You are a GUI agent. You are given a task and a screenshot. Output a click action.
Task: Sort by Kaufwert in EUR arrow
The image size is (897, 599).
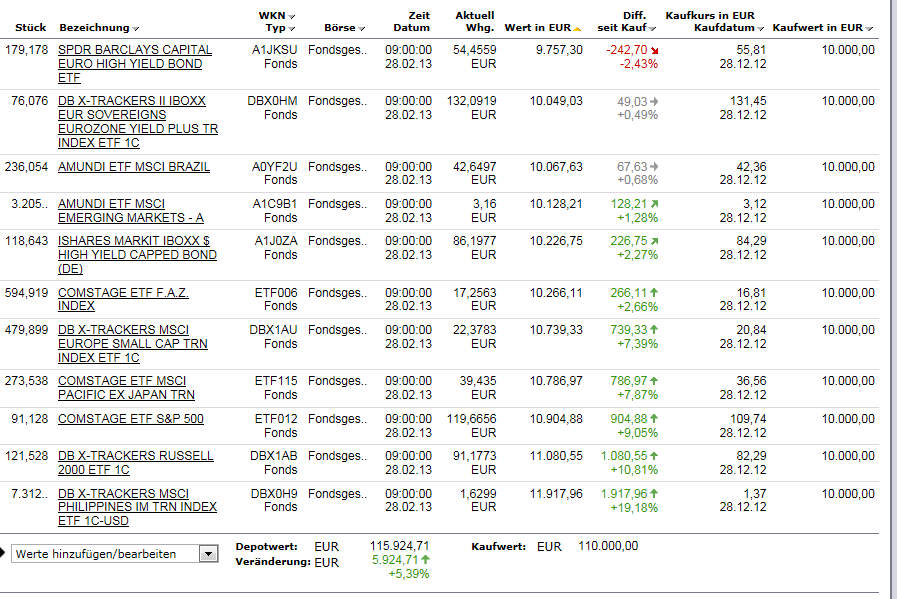[870, 29]
